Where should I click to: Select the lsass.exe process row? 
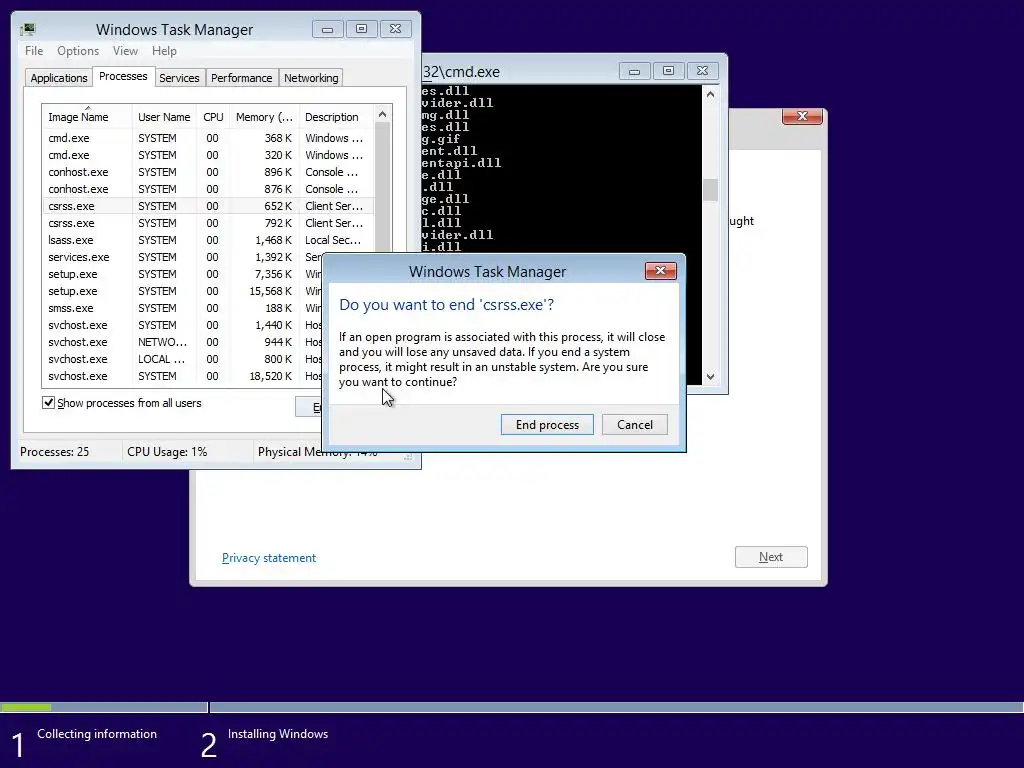(x=208, y=240)
